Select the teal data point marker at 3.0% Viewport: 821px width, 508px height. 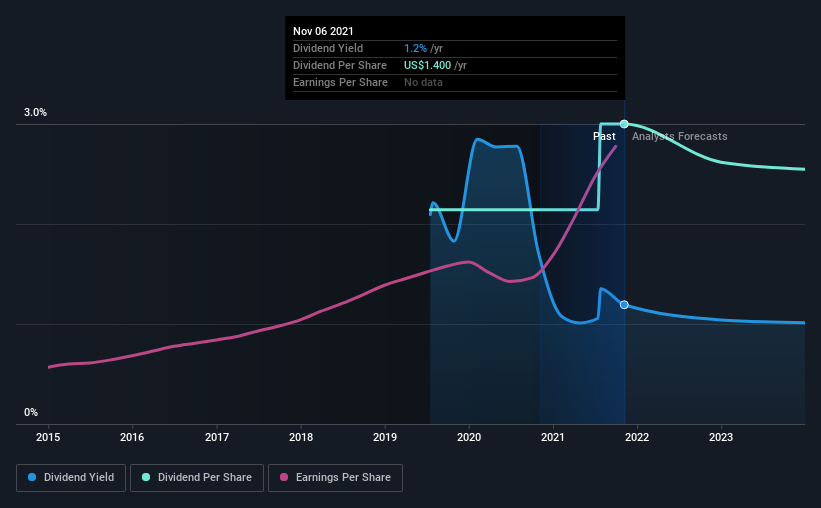pyautogui.click(x=624, y=124)
